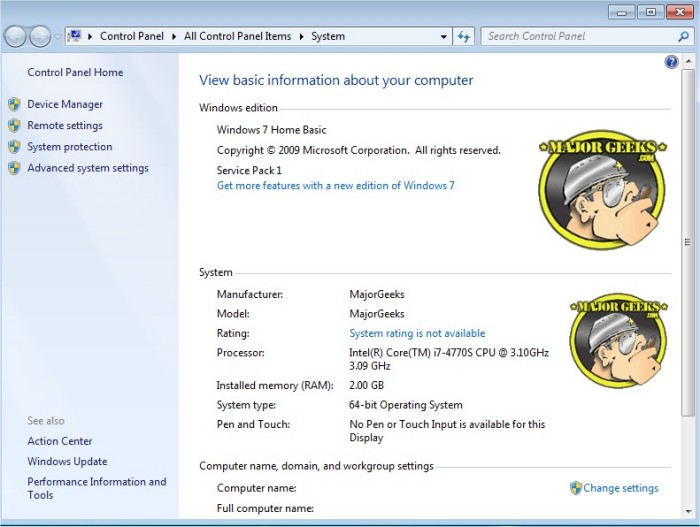The image size is (700, 527).
Task: Open Advanced system settings link
Action: click(x=88, y=168)
